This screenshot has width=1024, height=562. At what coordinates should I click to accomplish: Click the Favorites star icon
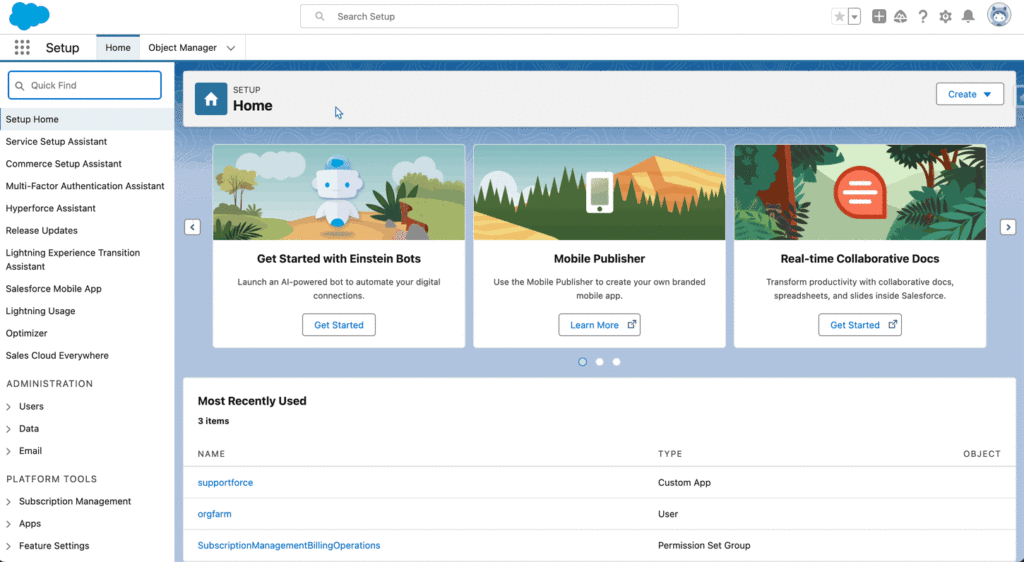[839, 17]
